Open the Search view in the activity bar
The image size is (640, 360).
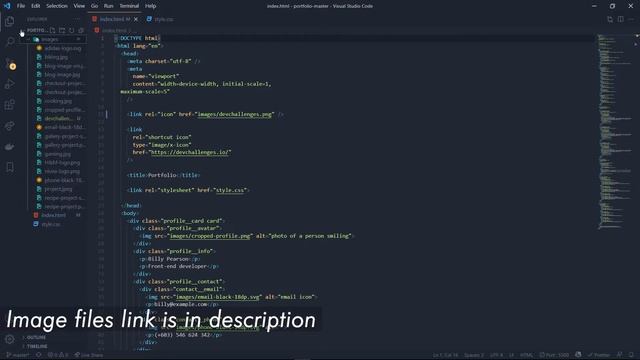pos(10,42)
